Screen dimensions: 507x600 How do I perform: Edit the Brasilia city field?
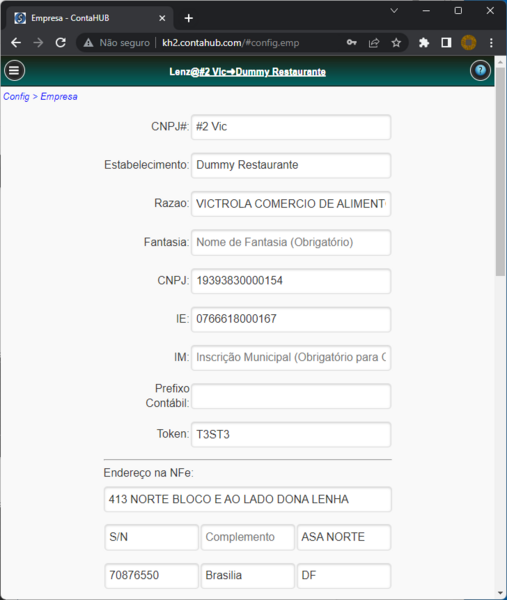248,576
